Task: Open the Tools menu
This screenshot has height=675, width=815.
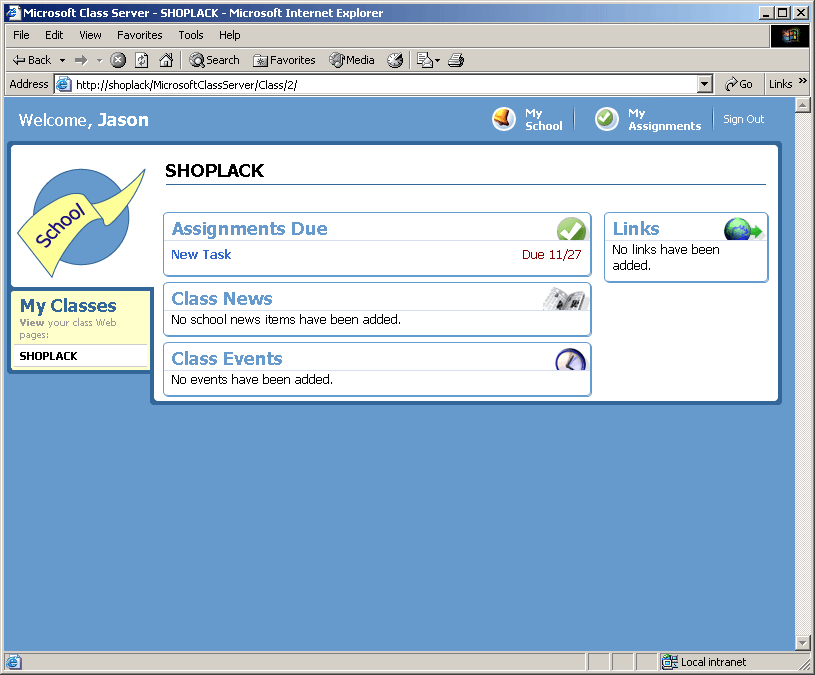Action: (191, 35)
